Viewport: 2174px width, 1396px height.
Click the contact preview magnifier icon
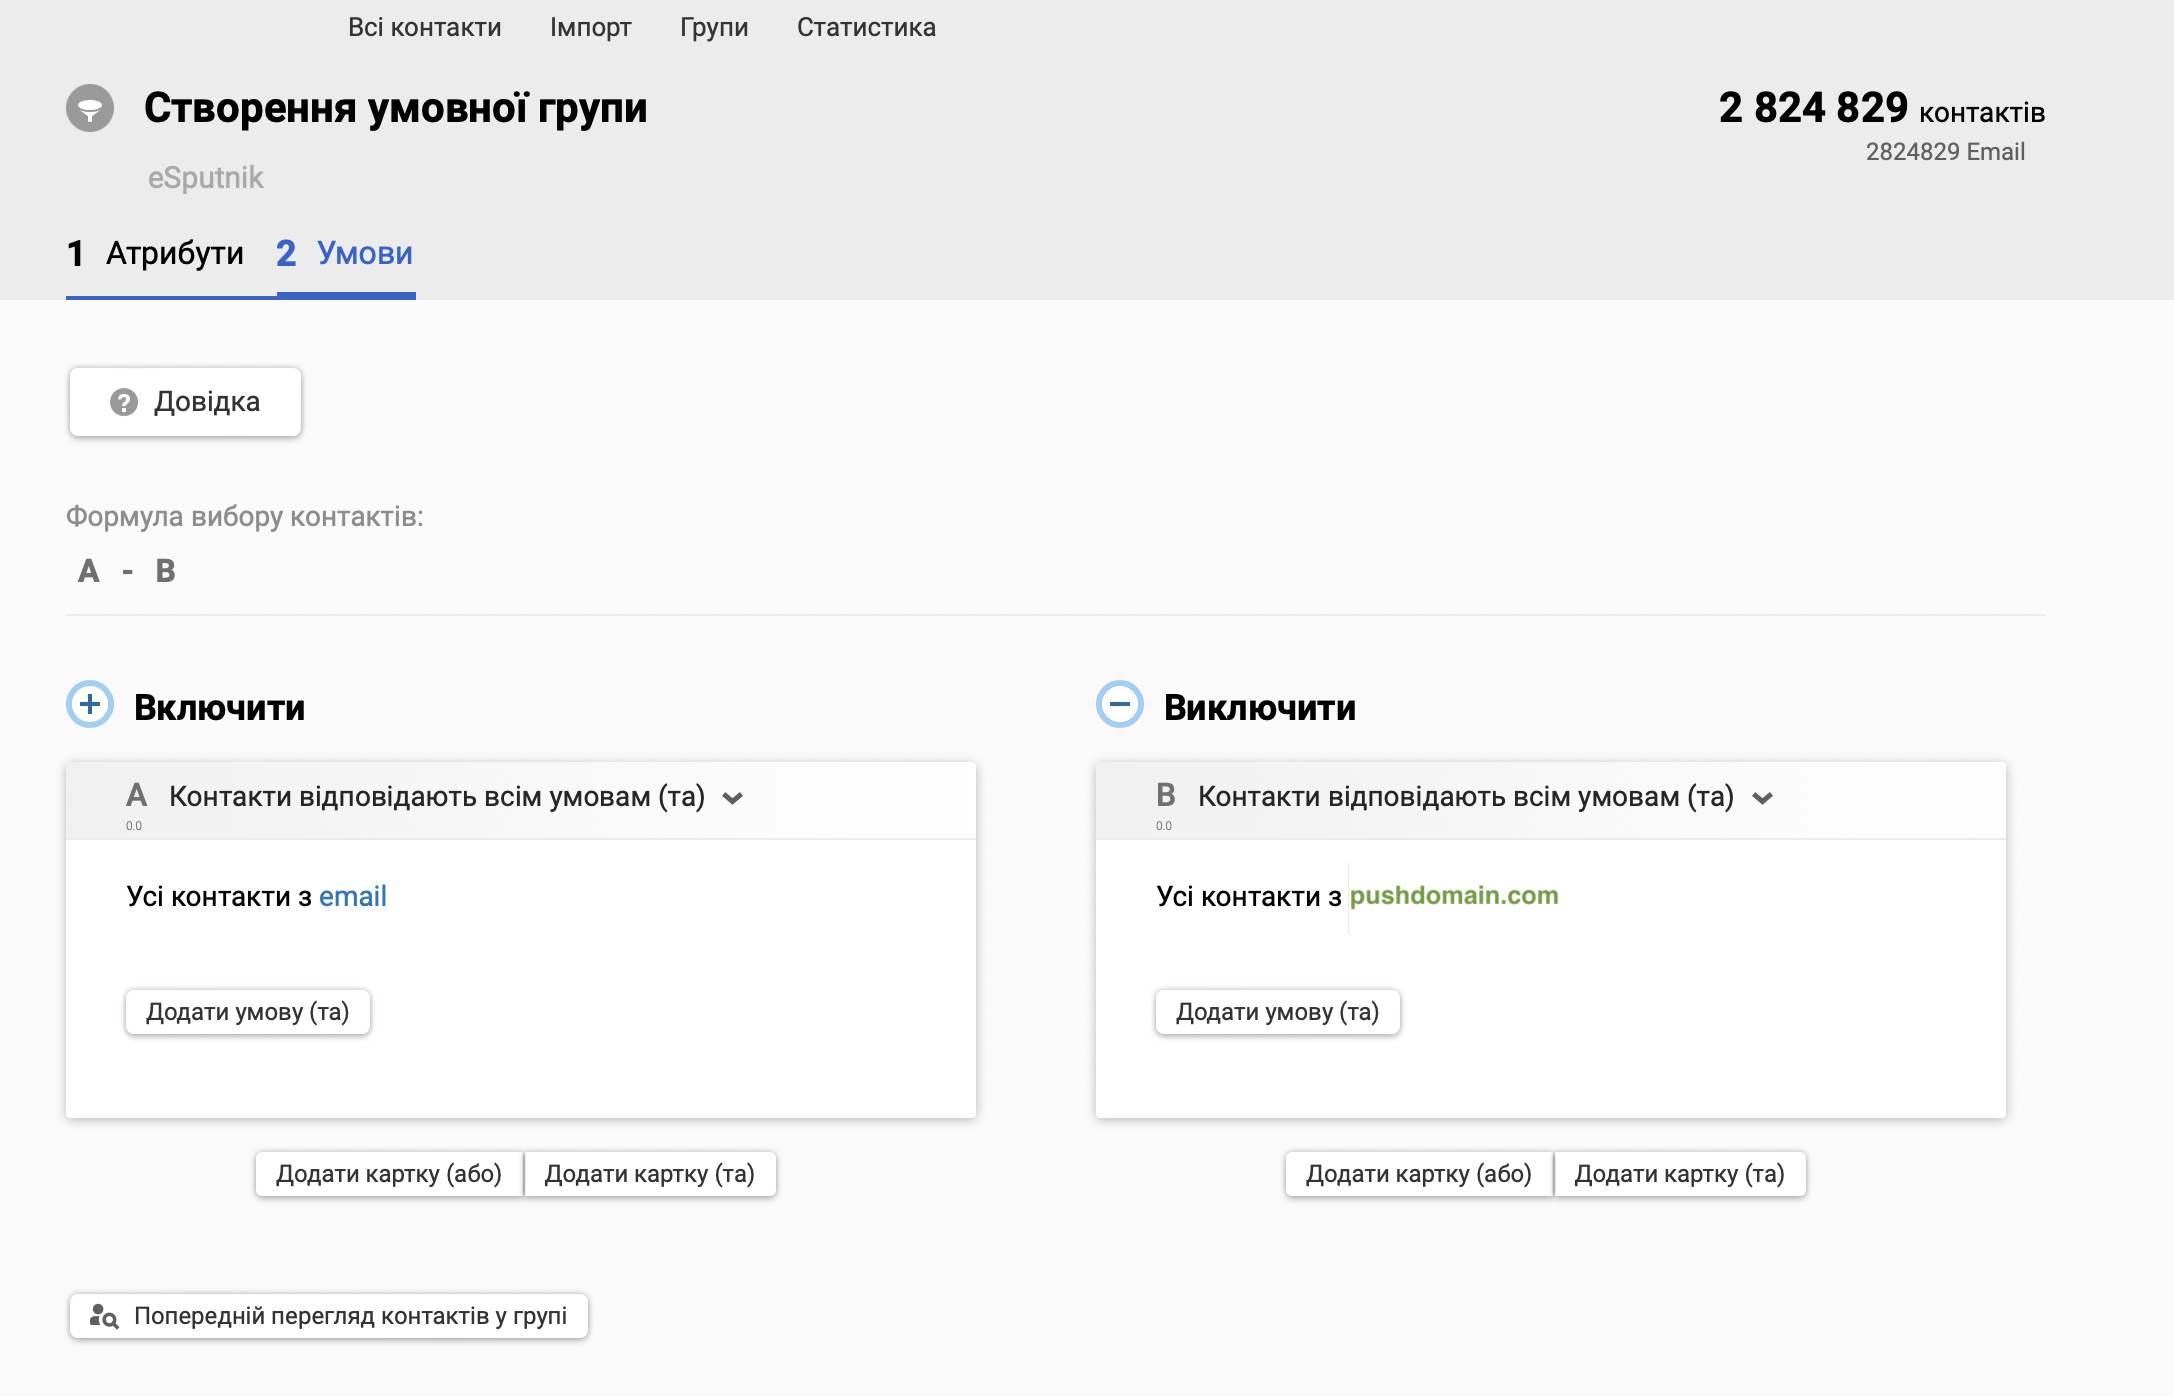[104, 1316]
